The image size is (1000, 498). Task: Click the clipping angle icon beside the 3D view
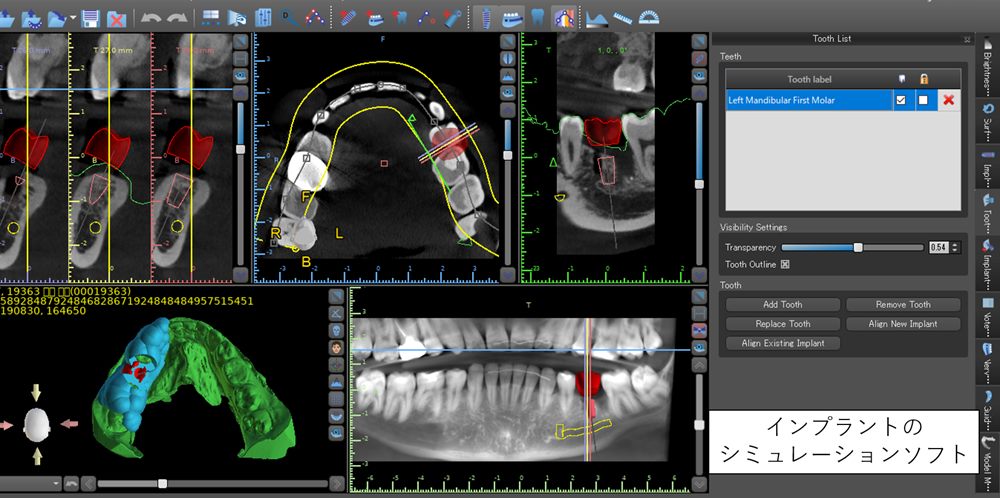337,313
